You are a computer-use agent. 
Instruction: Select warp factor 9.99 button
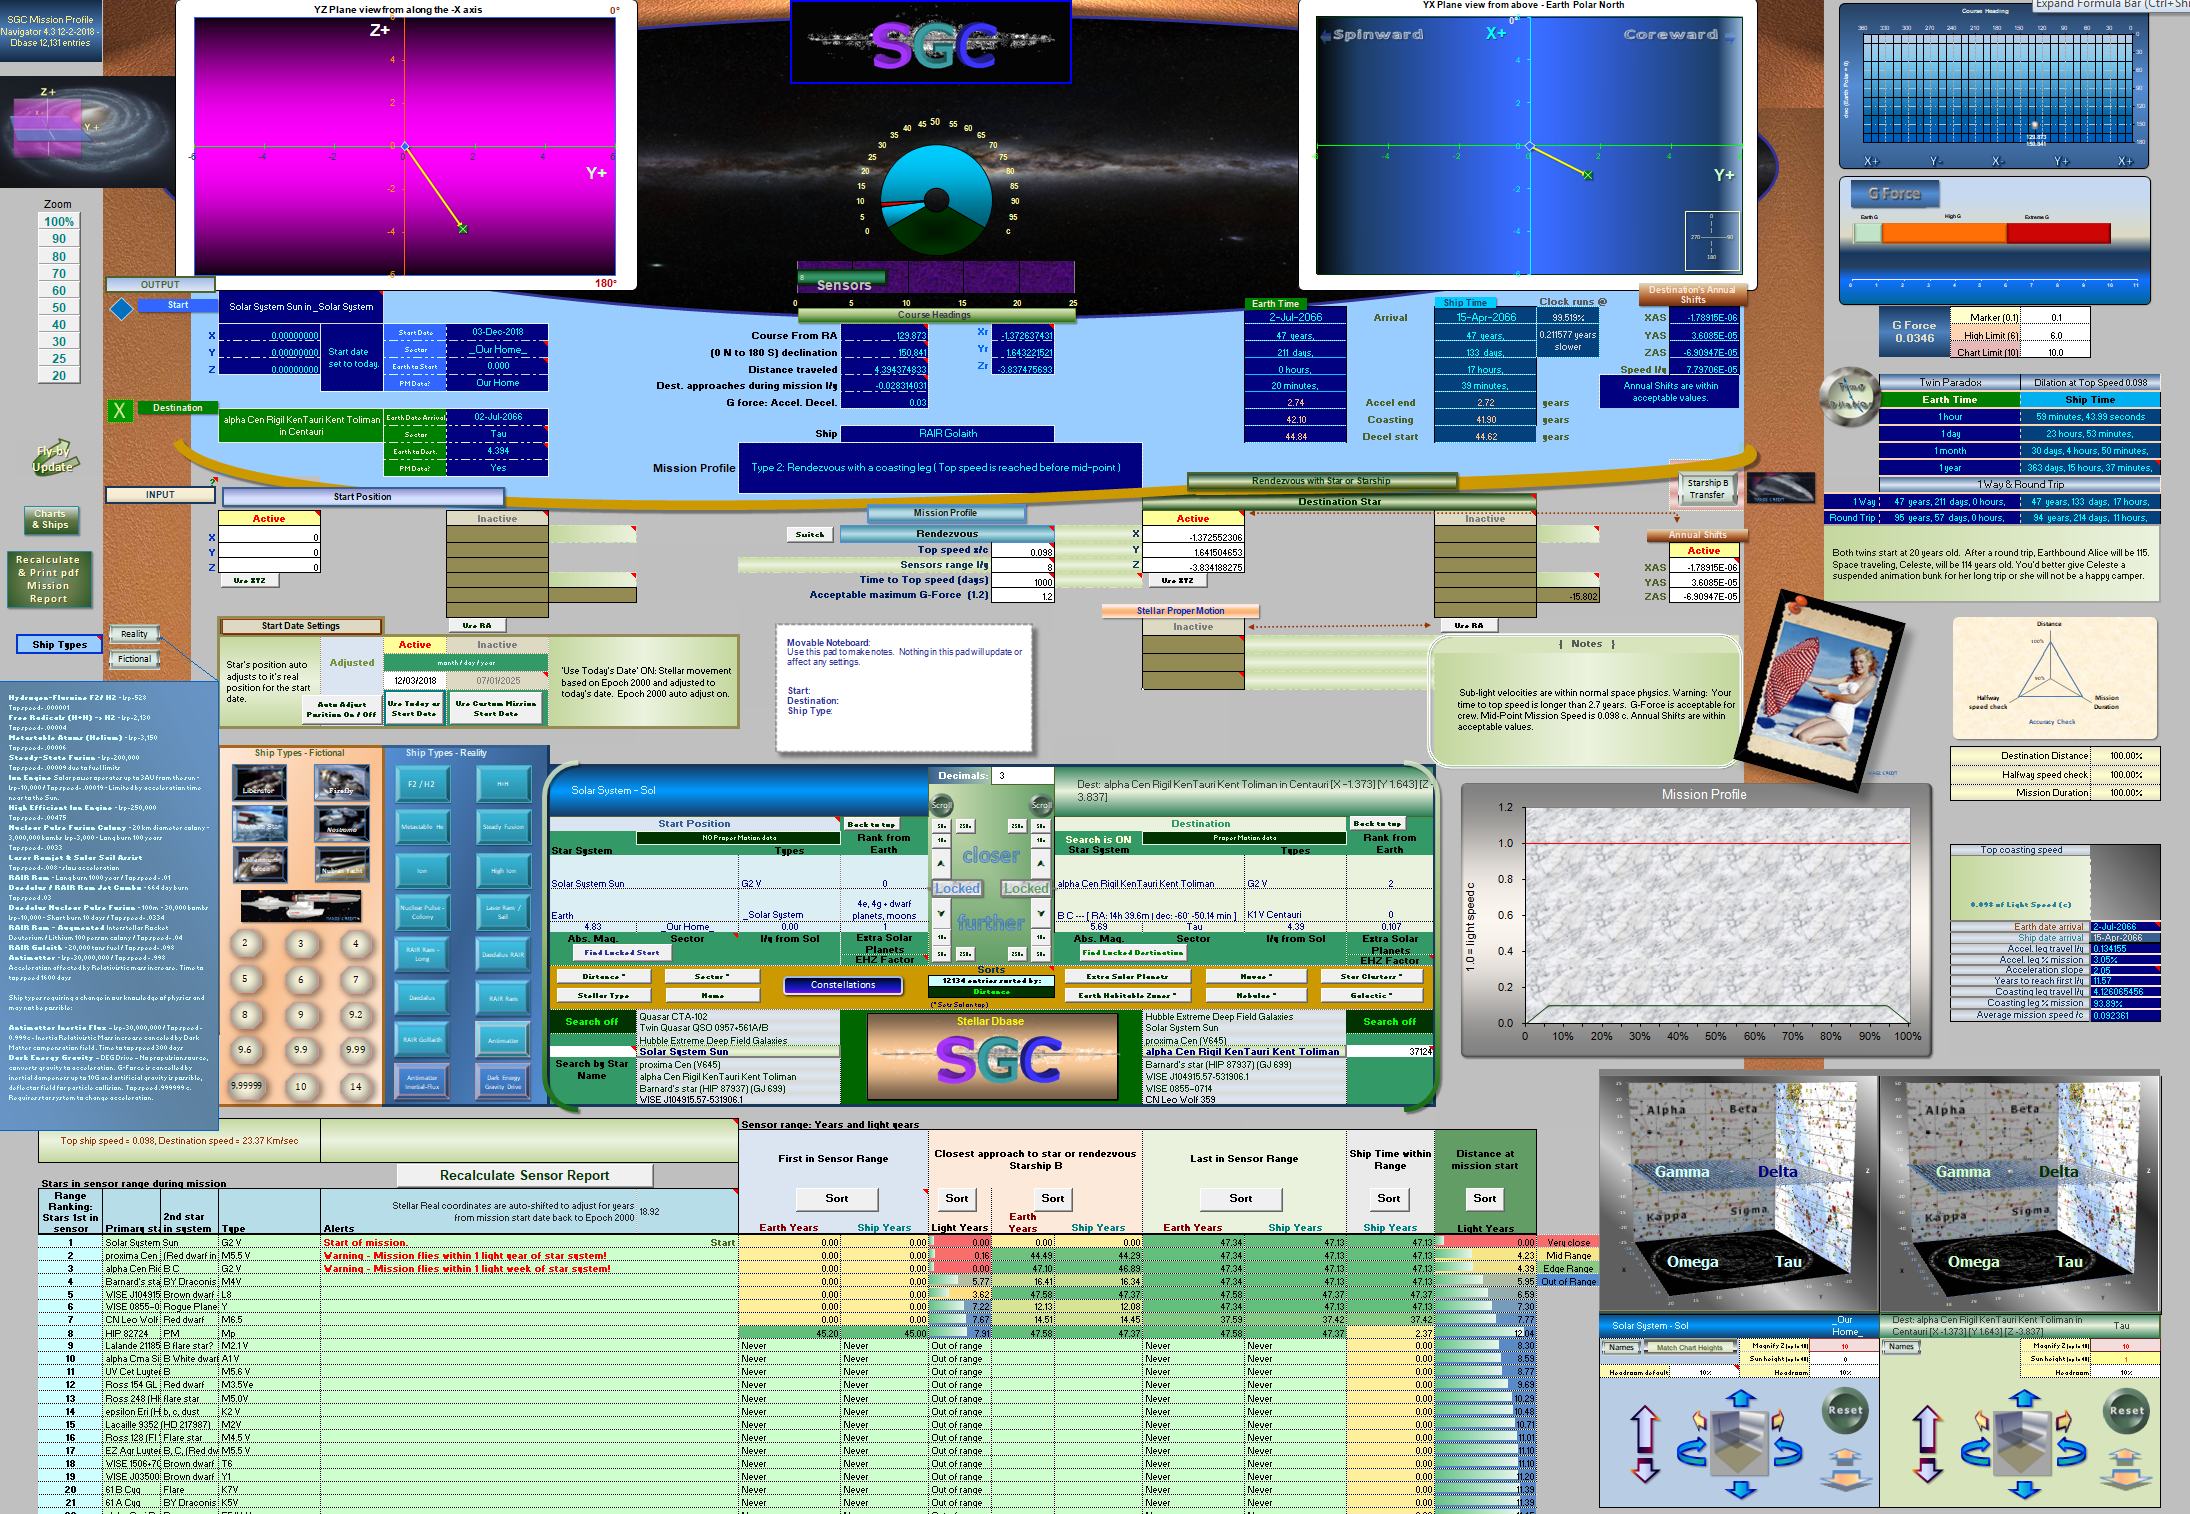(355, 1049)
